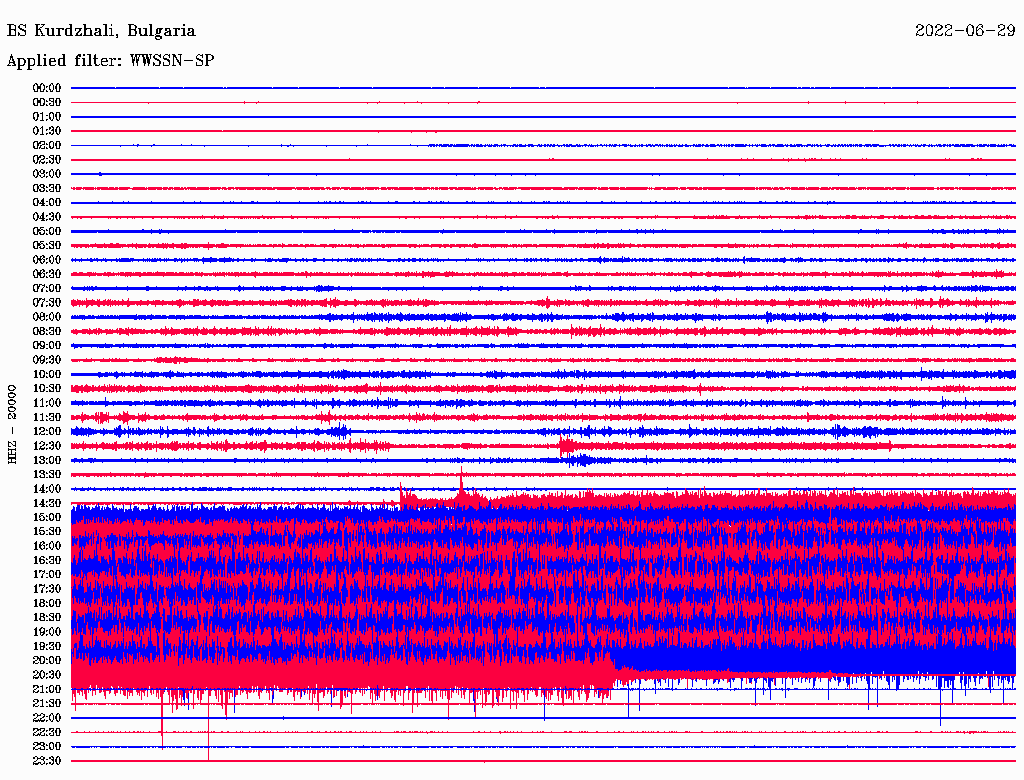
Task: Select the 23:30 time label
Action: tap(47, 760)
